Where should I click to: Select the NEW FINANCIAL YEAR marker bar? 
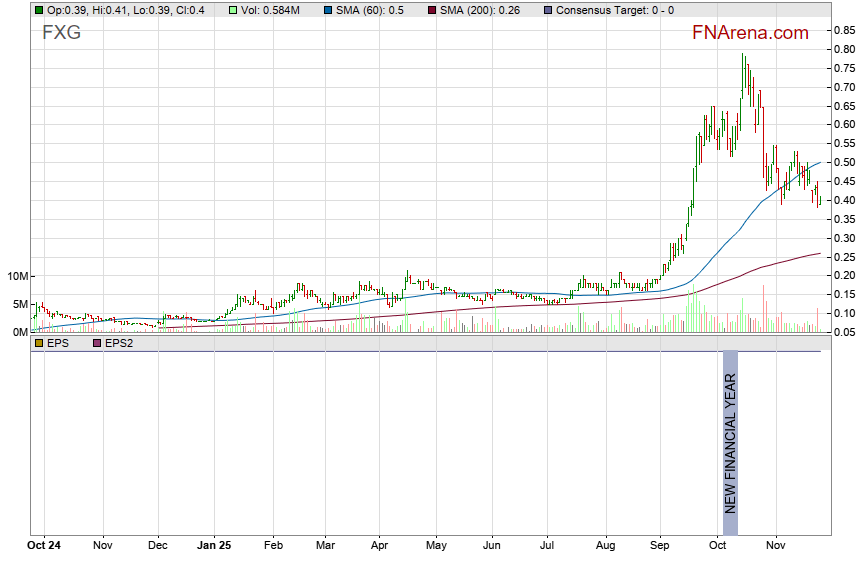[x=730, y=443]
